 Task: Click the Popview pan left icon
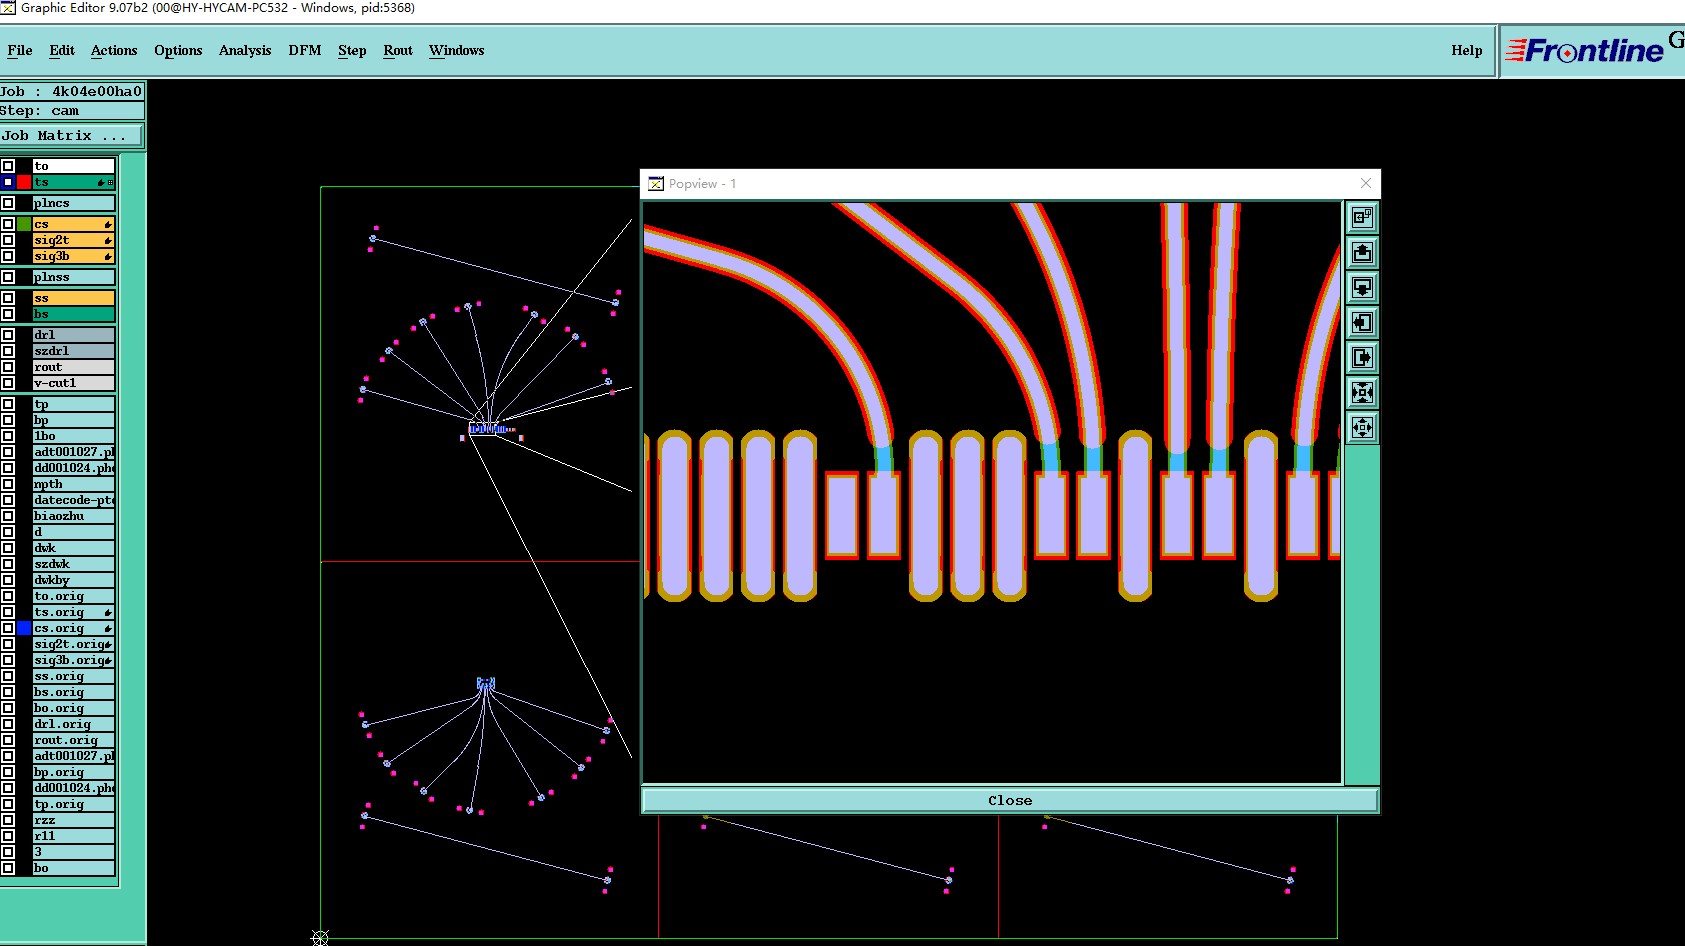coord(1362,323)
